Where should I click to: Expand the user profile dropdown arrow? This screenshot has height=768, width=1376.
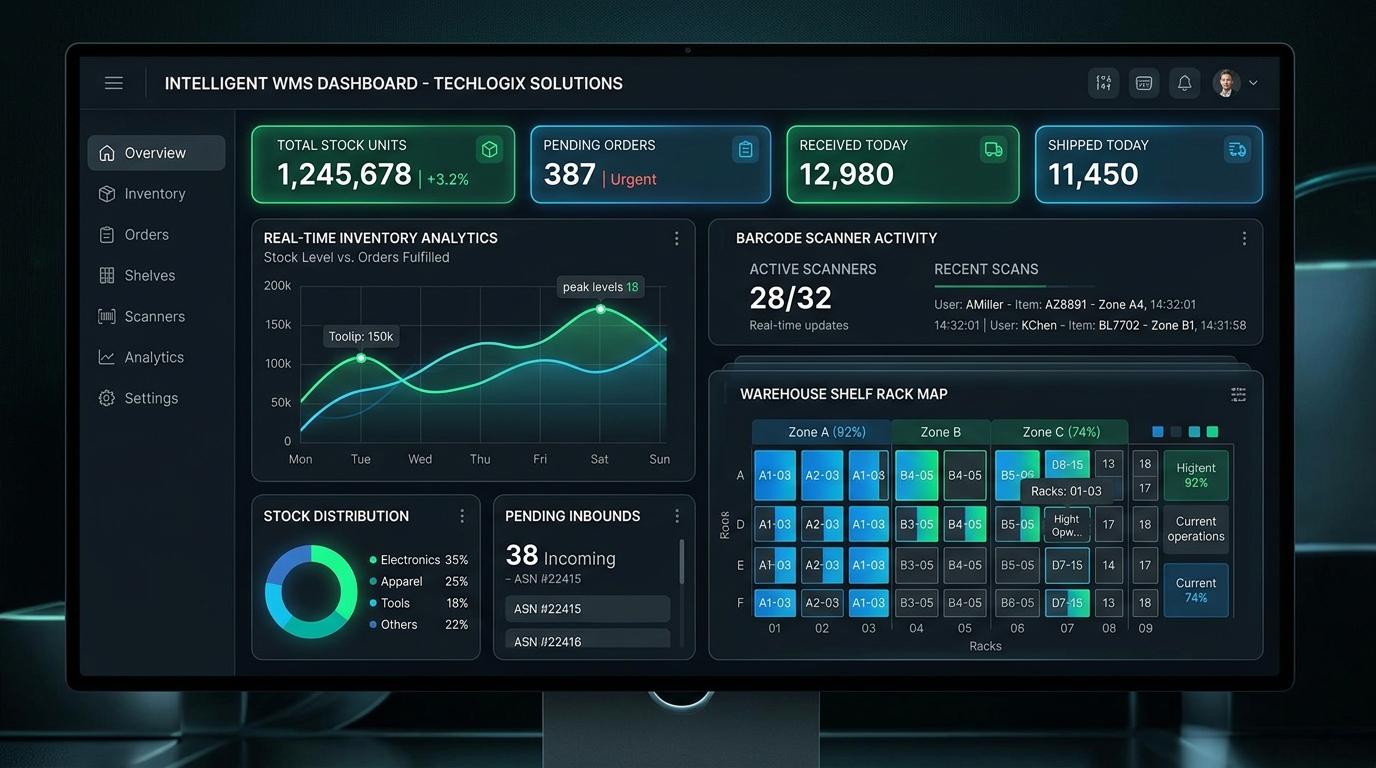pos(1253,83)
